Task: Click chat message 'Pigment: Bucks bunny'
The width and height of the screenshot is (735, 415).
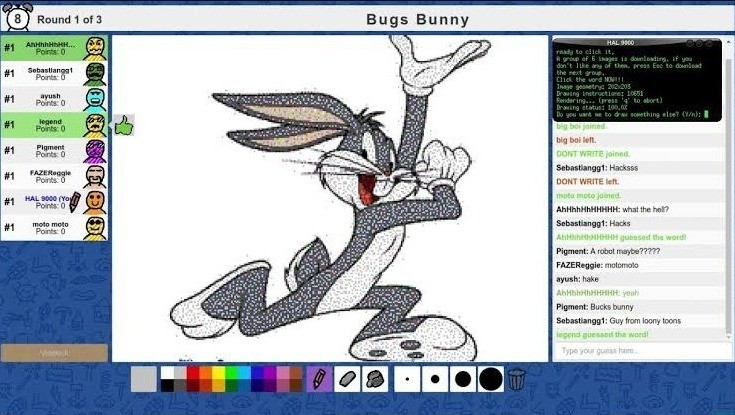Action: click(x=594, y=307)
